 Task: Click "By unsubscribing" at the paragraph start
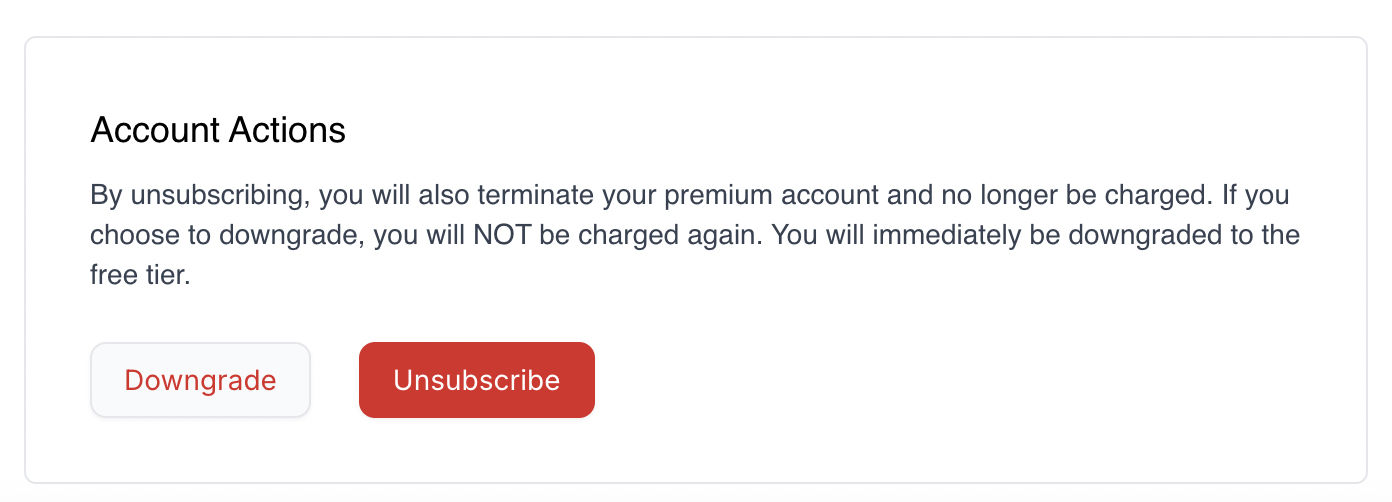198,195
